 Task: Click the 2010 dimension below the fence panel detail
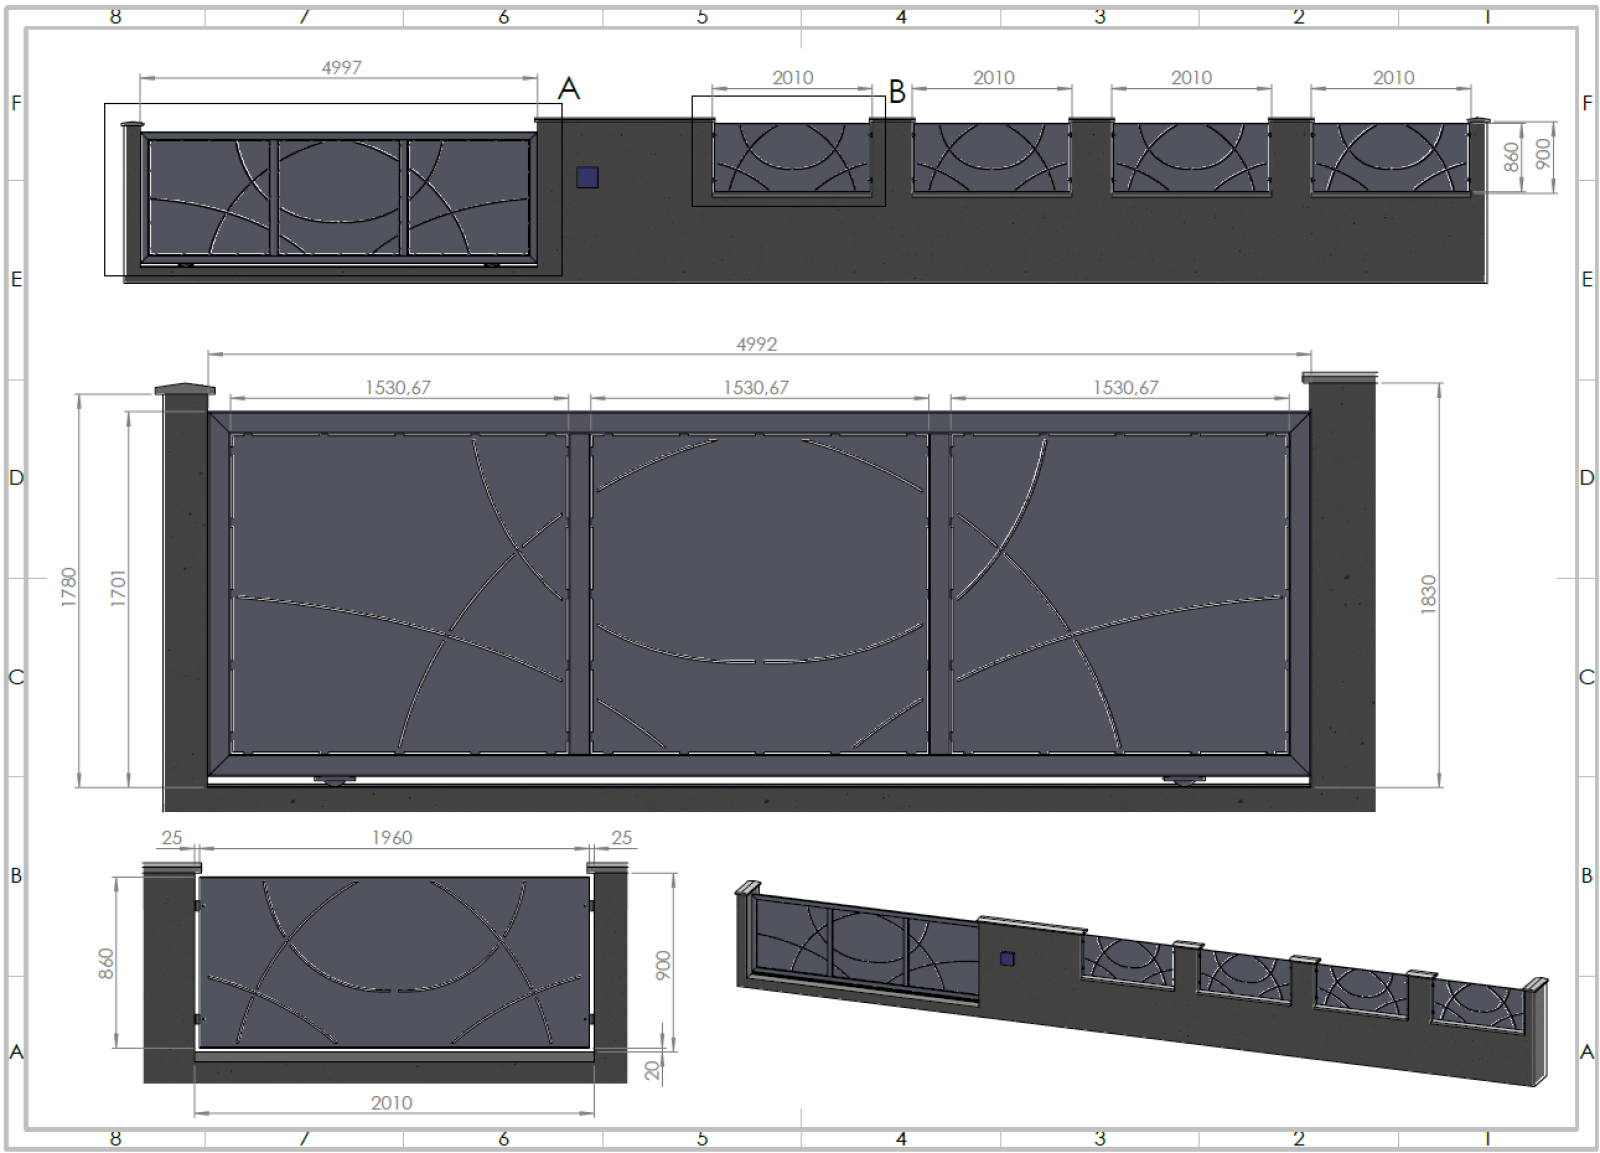pyautogui.click(x=391, y=1103)
